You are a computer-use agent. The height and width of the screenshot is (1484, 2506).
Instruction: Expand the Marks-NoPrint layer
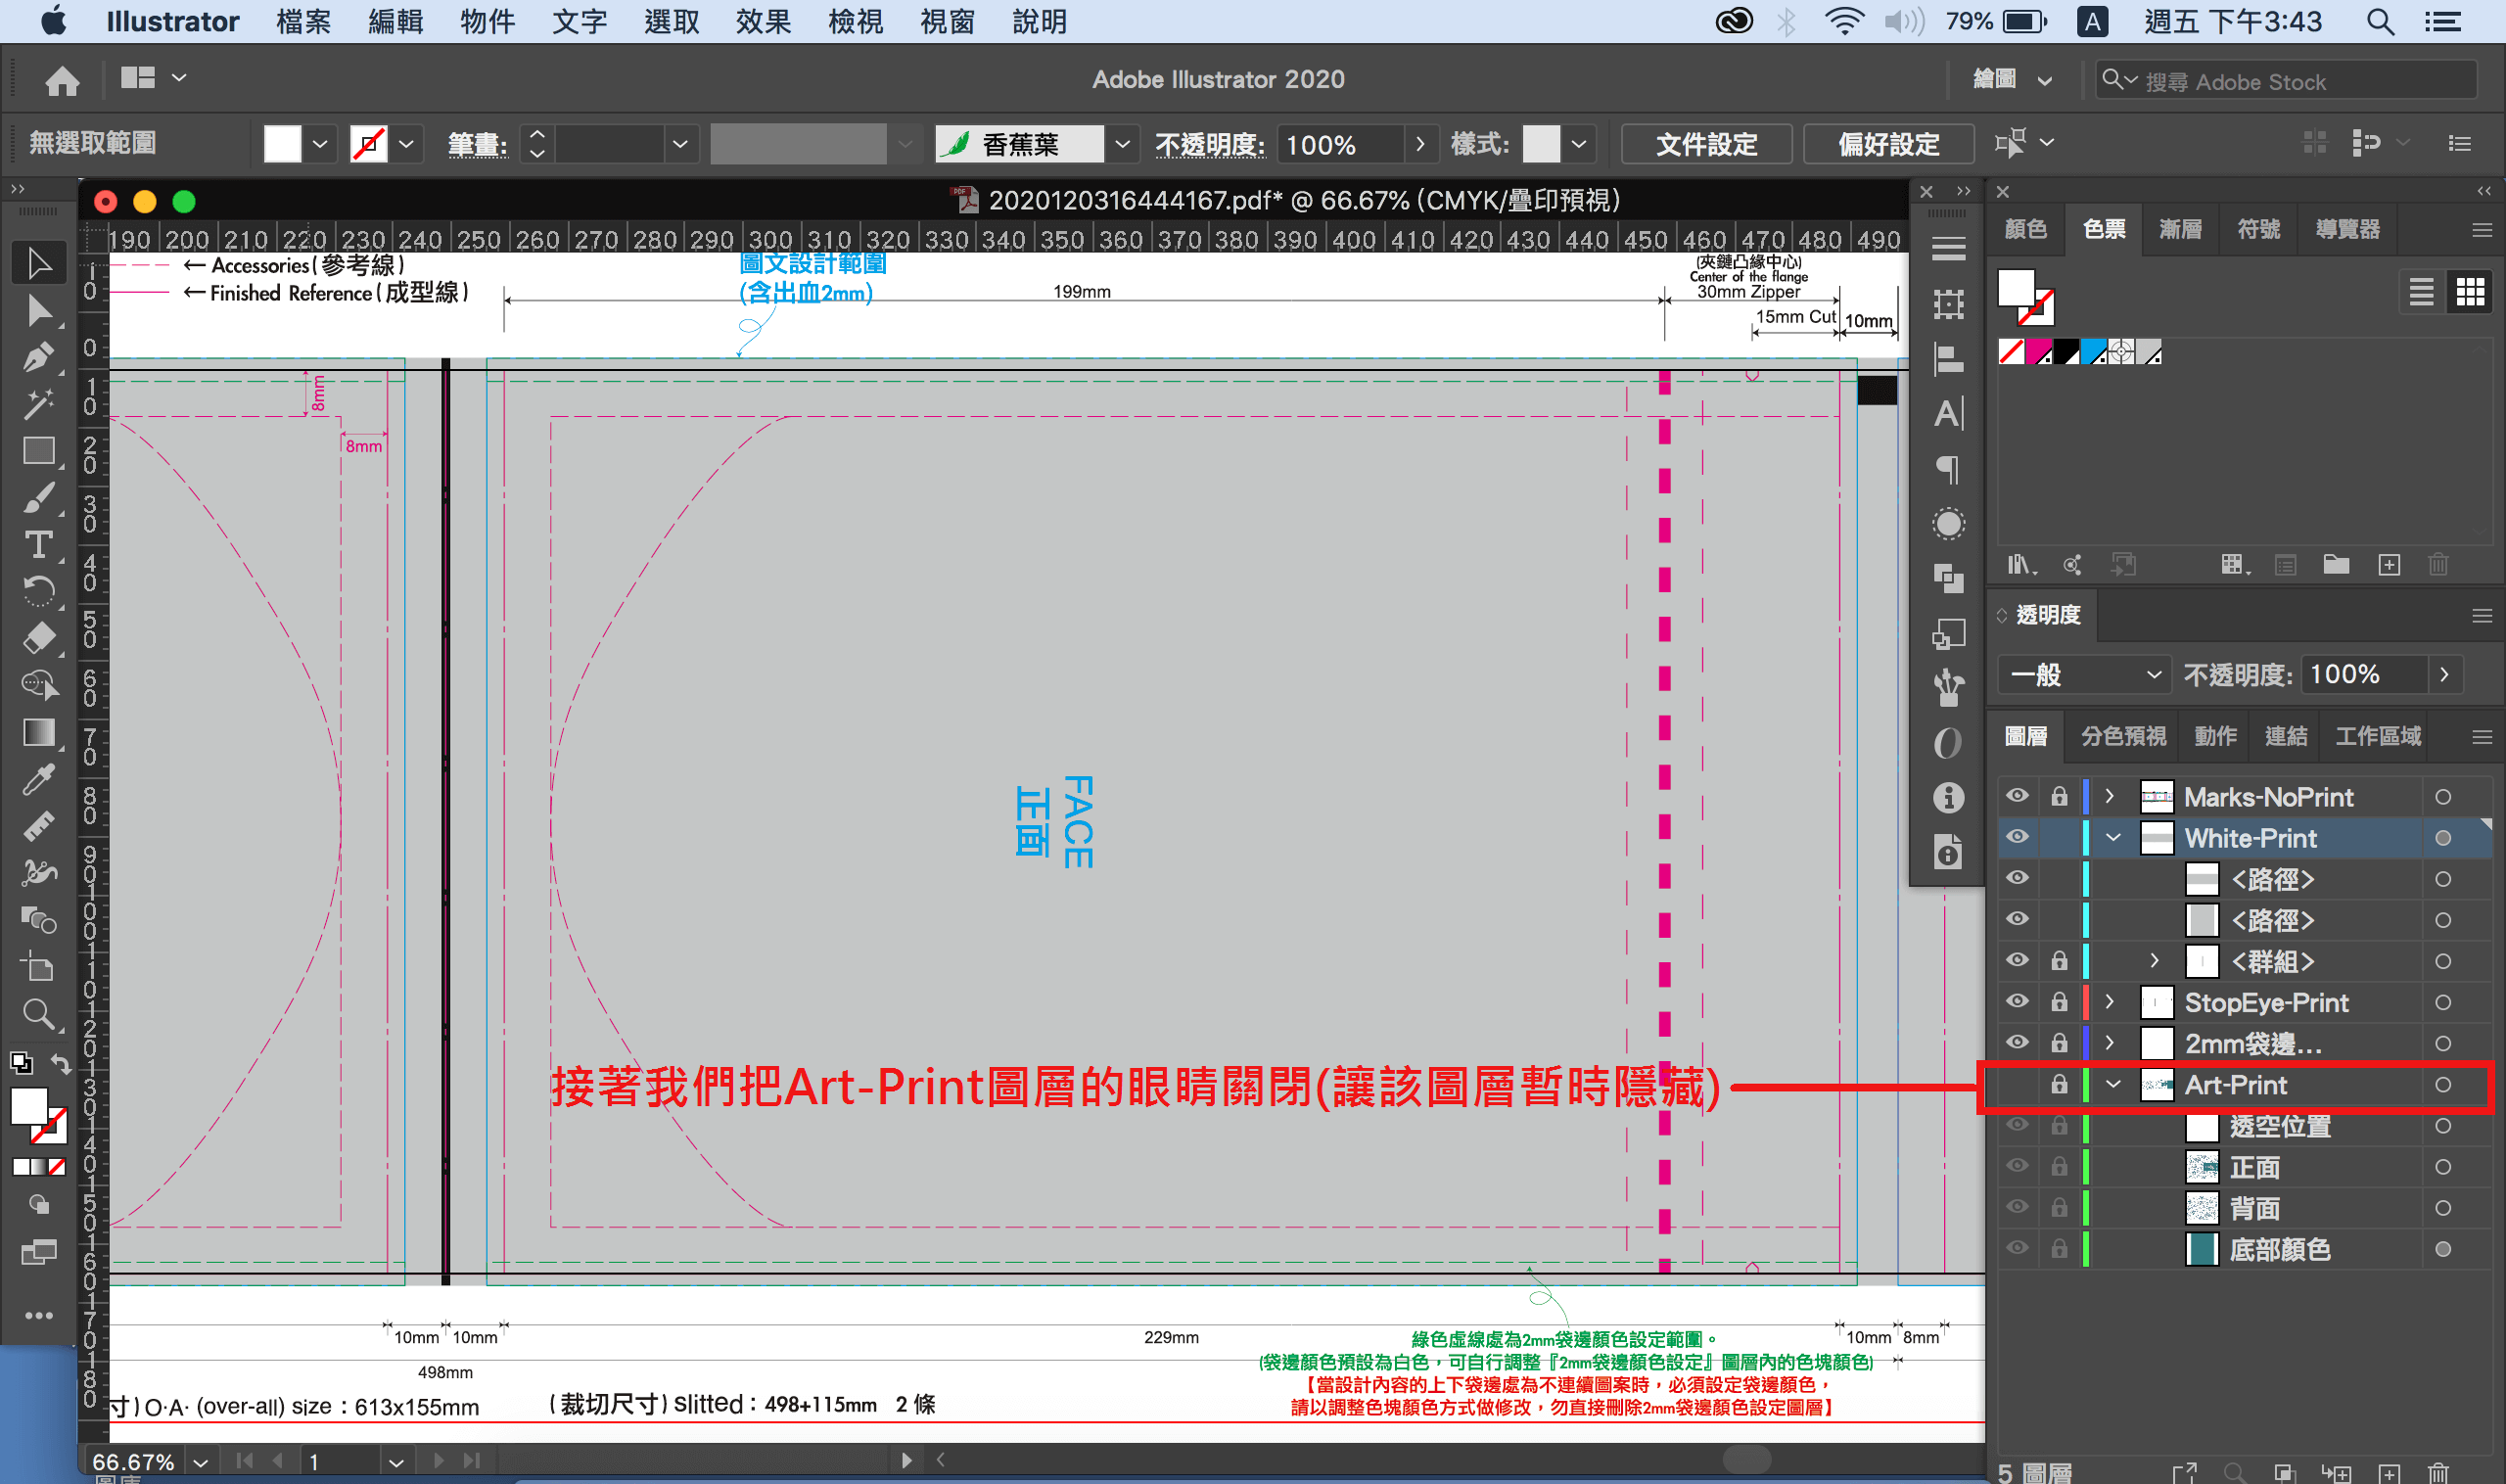coord(2109,797)
